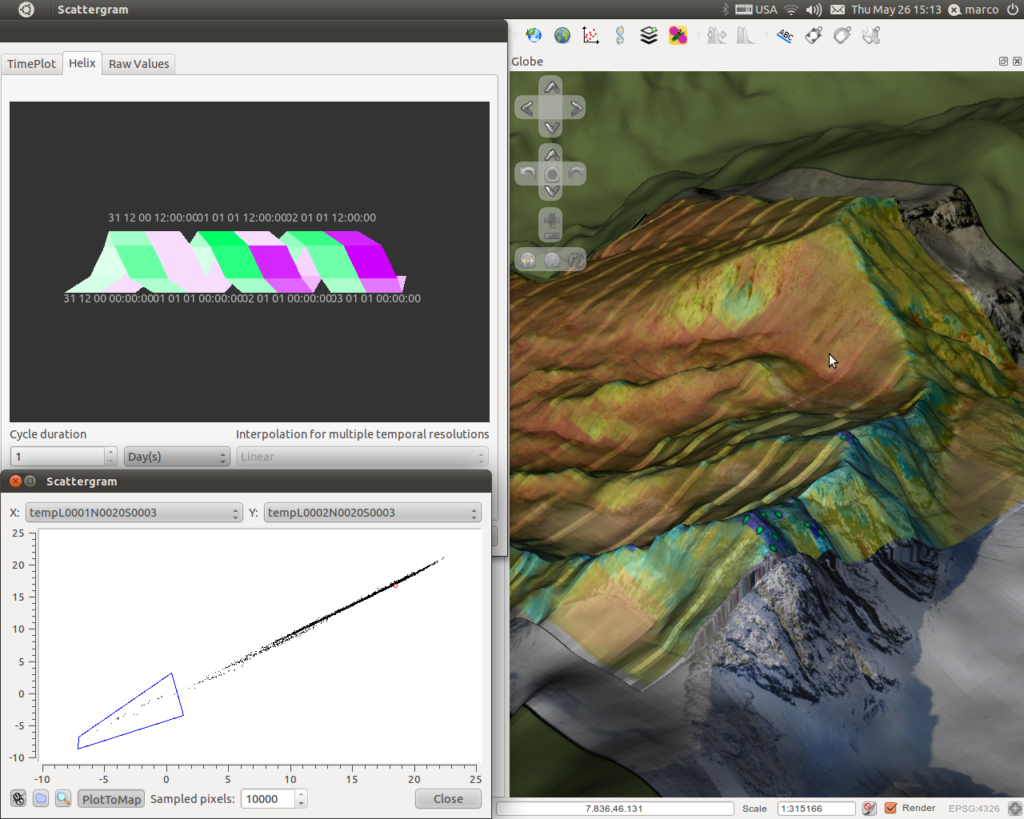Toggle the mouse pointer tool in Scattergram

pyautogui.click(x=18, y=798)
